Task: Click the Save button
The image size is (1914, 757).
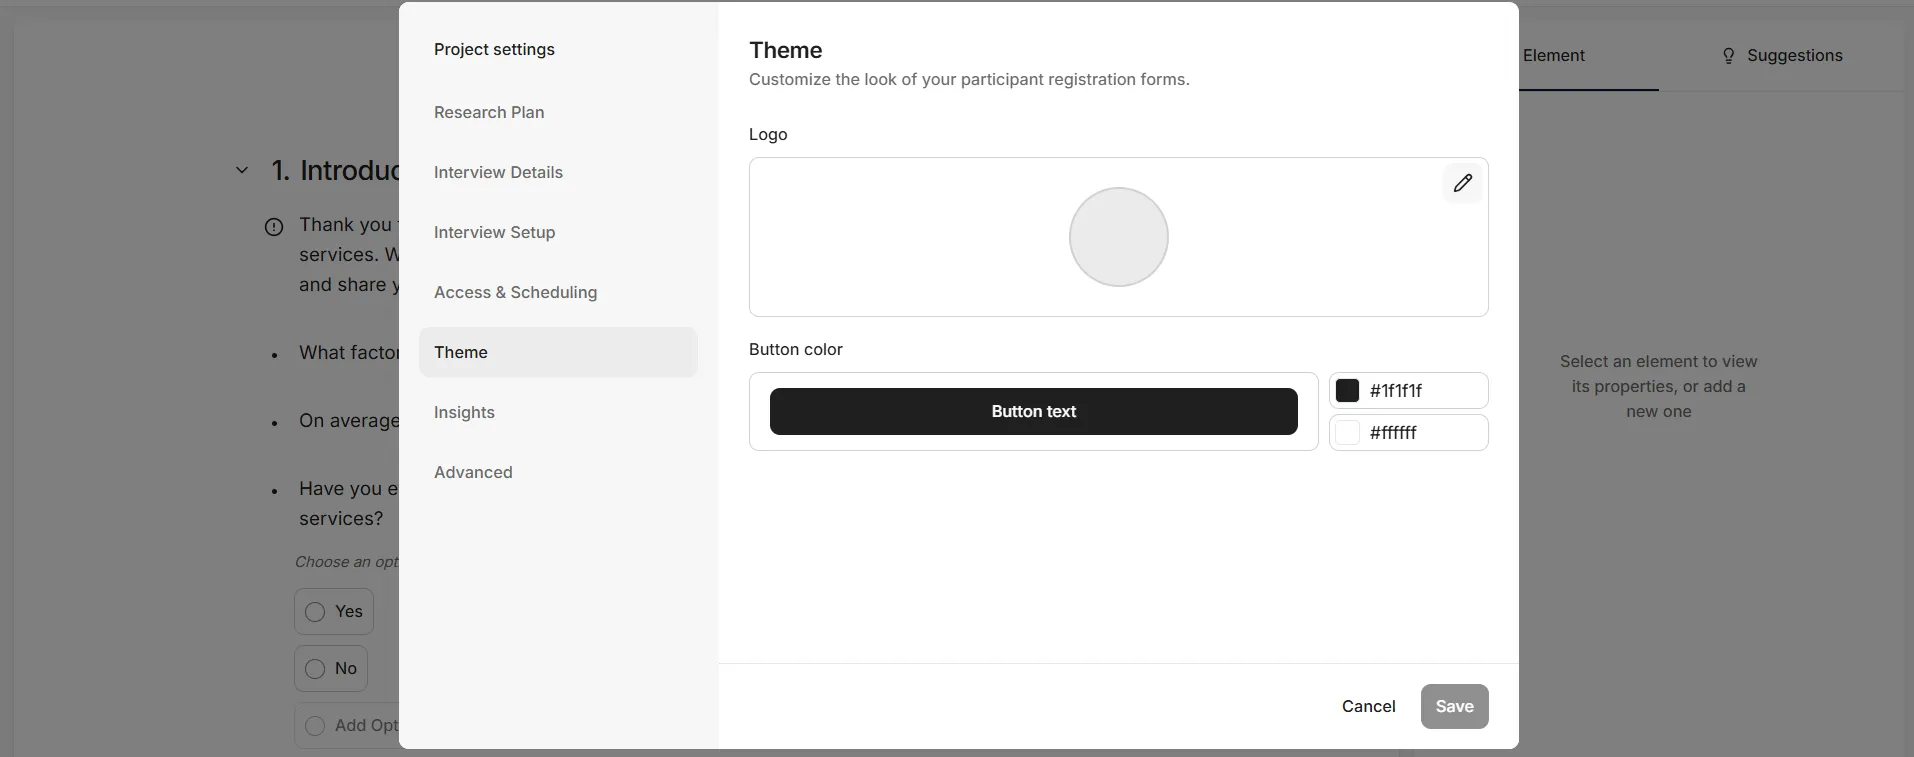Action: (x=1454, y=706)
